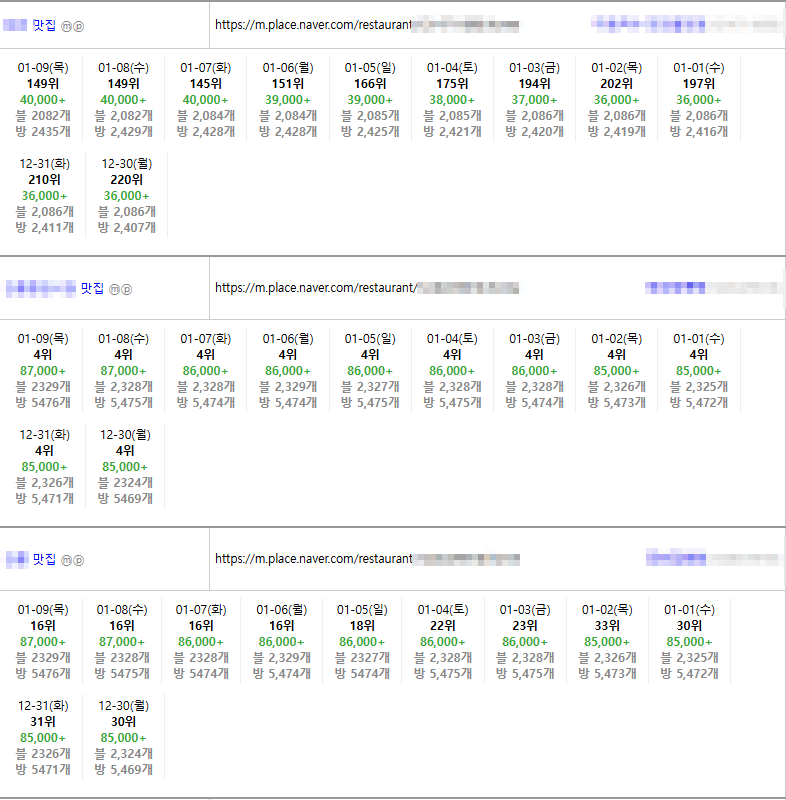This screenshot has height=800, width=786.
Task: Click the circled m icon in third row
Action: click(x=66, y=560)
